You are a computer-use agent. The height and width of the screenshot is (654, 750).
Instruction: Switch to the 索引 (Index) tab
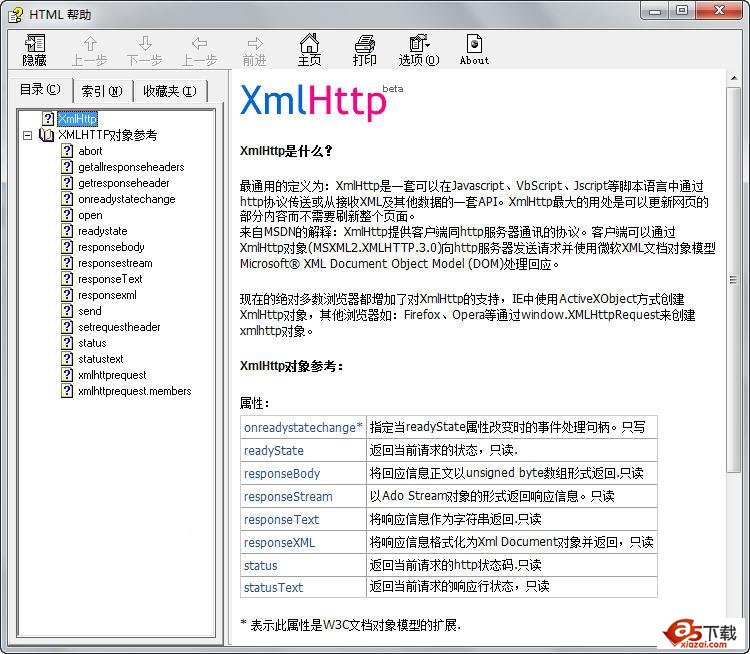pos(102,90)
